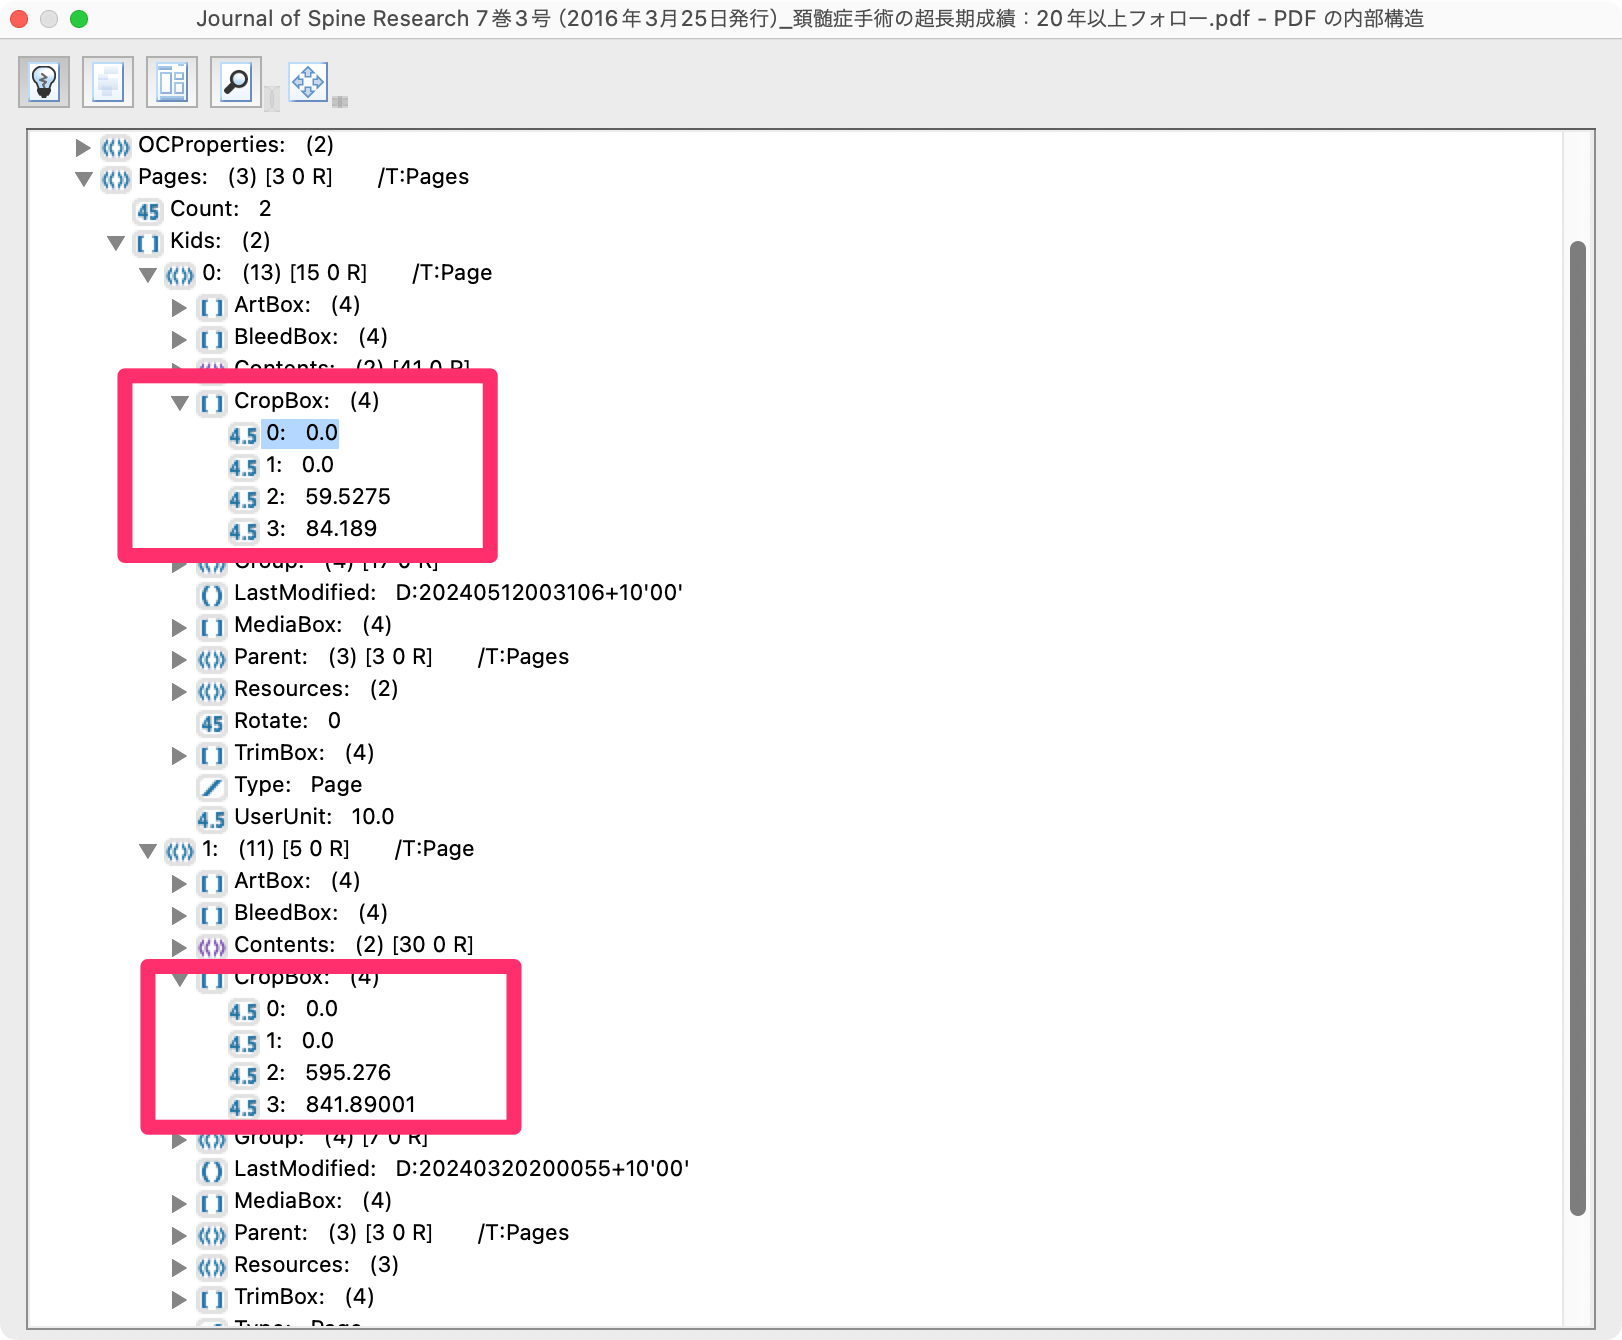
Task: Click the dictionary icon beside OCProperties
Action: 115,147
